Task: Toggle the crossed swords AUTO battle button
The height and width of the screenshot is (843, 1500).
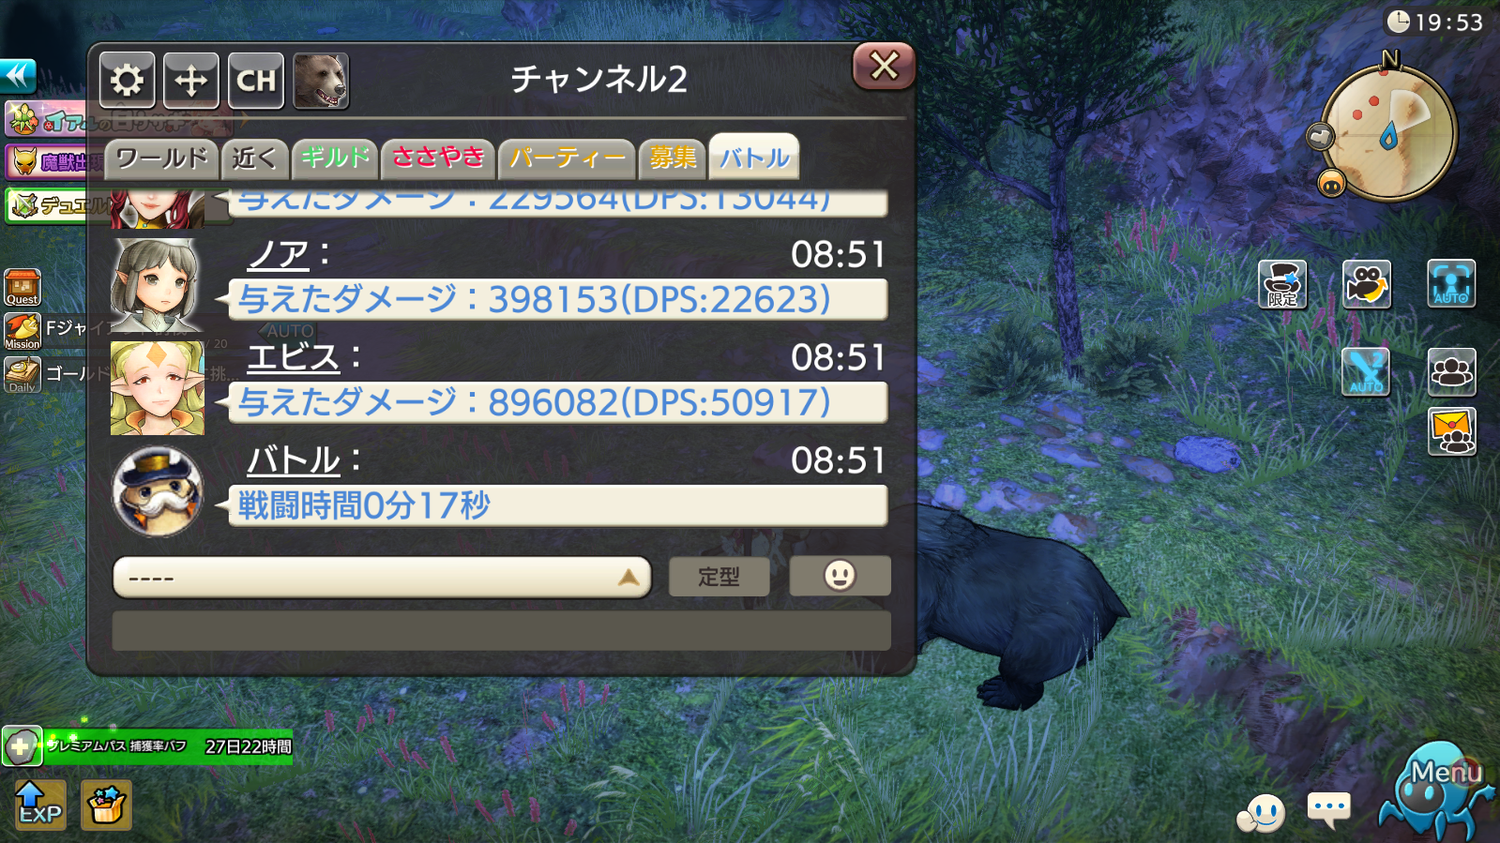Action: [x=1366, y=372]
